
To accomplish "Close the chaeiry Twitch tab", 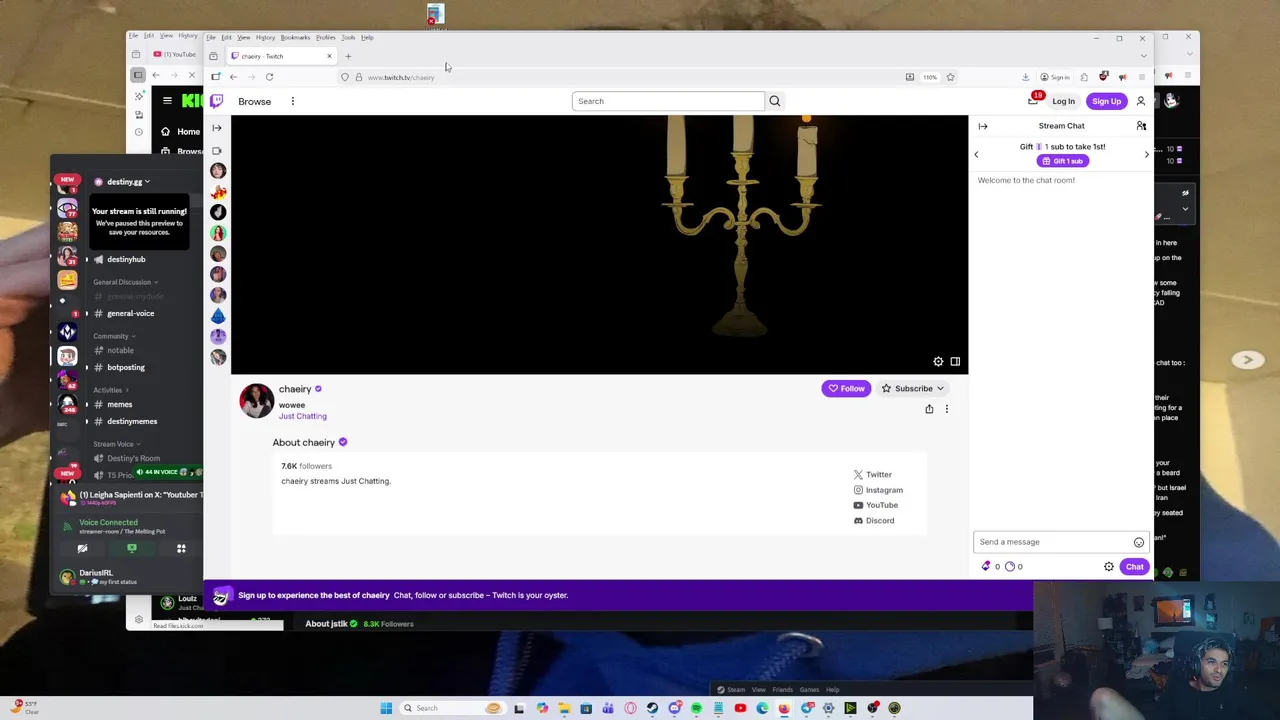I will 328,56.
